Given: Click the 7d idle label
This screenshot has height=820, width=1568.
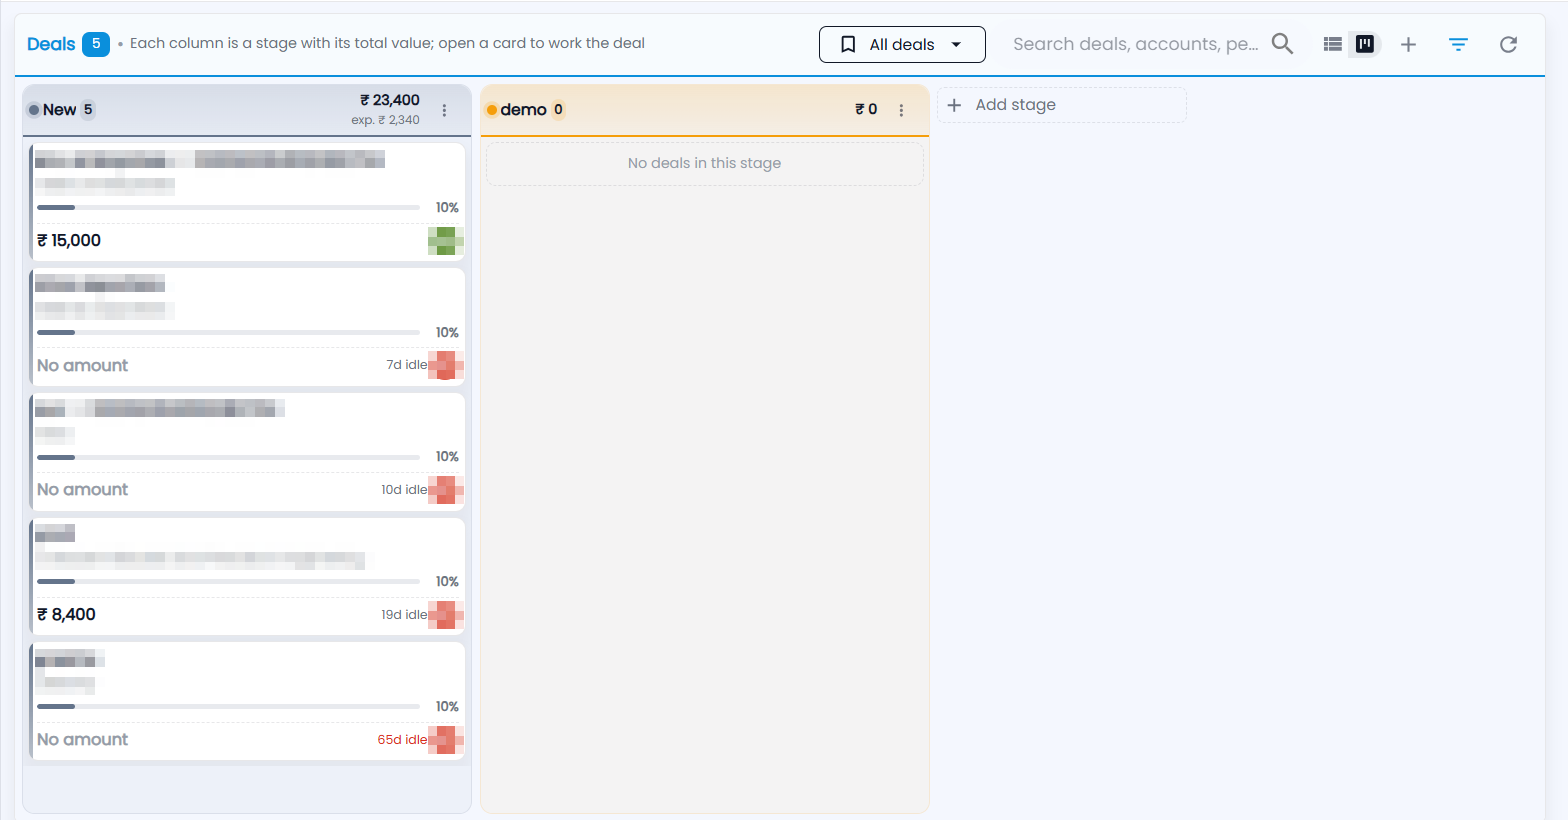Looking at the screenshot, I should tap(407, 365).
